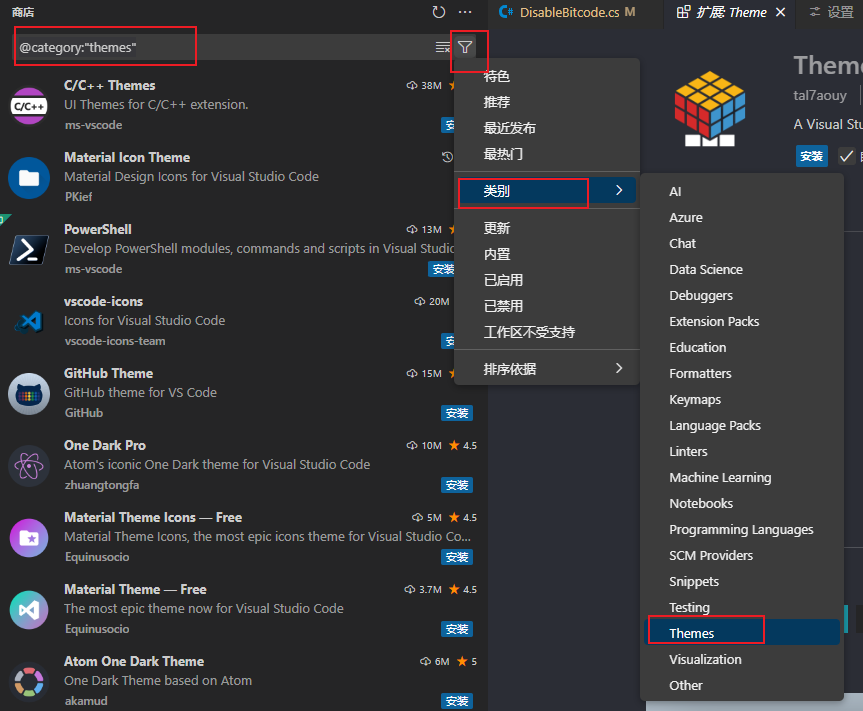This screenshot has width=863, height=711.
Task: Click the C# file icon on DisableBitcode.cs tab
Action: pos(506,12)
